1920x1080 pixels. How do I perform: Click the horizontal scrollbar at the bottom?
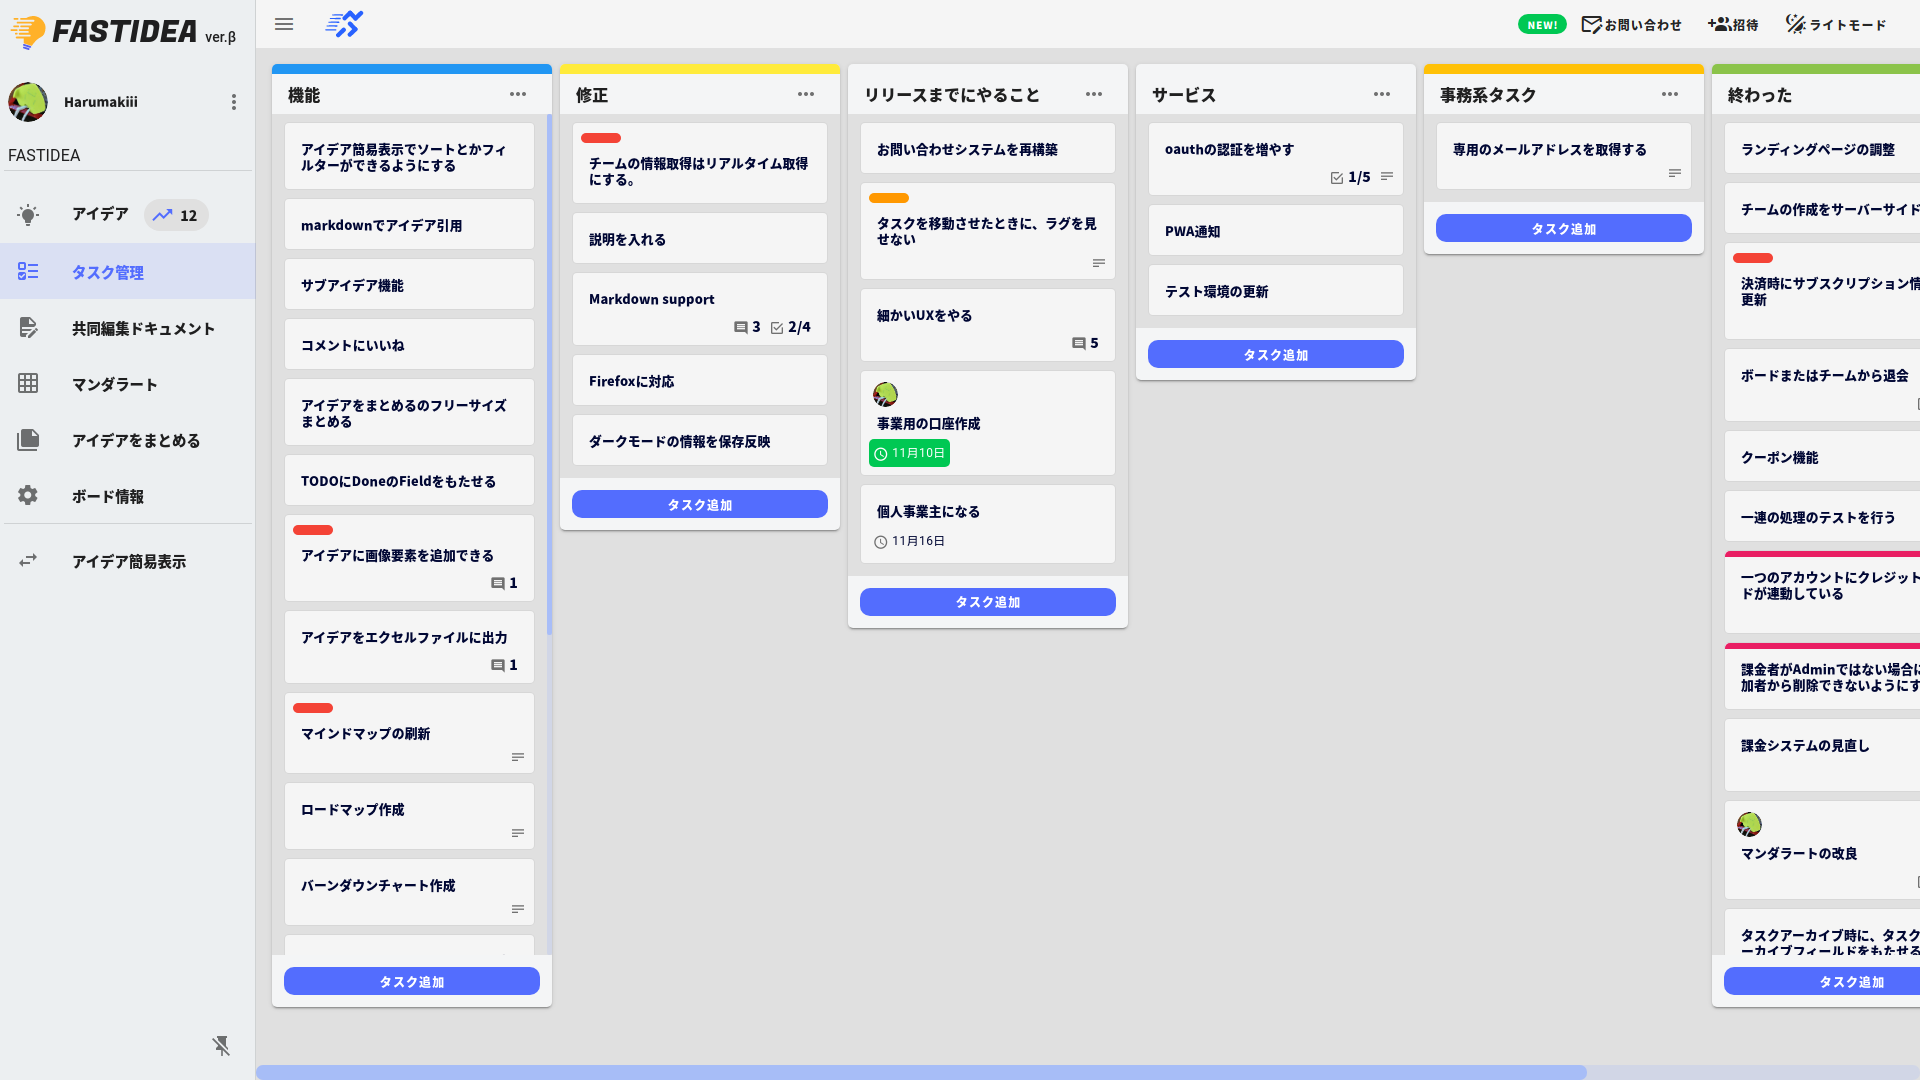[x=920, y=1072]
